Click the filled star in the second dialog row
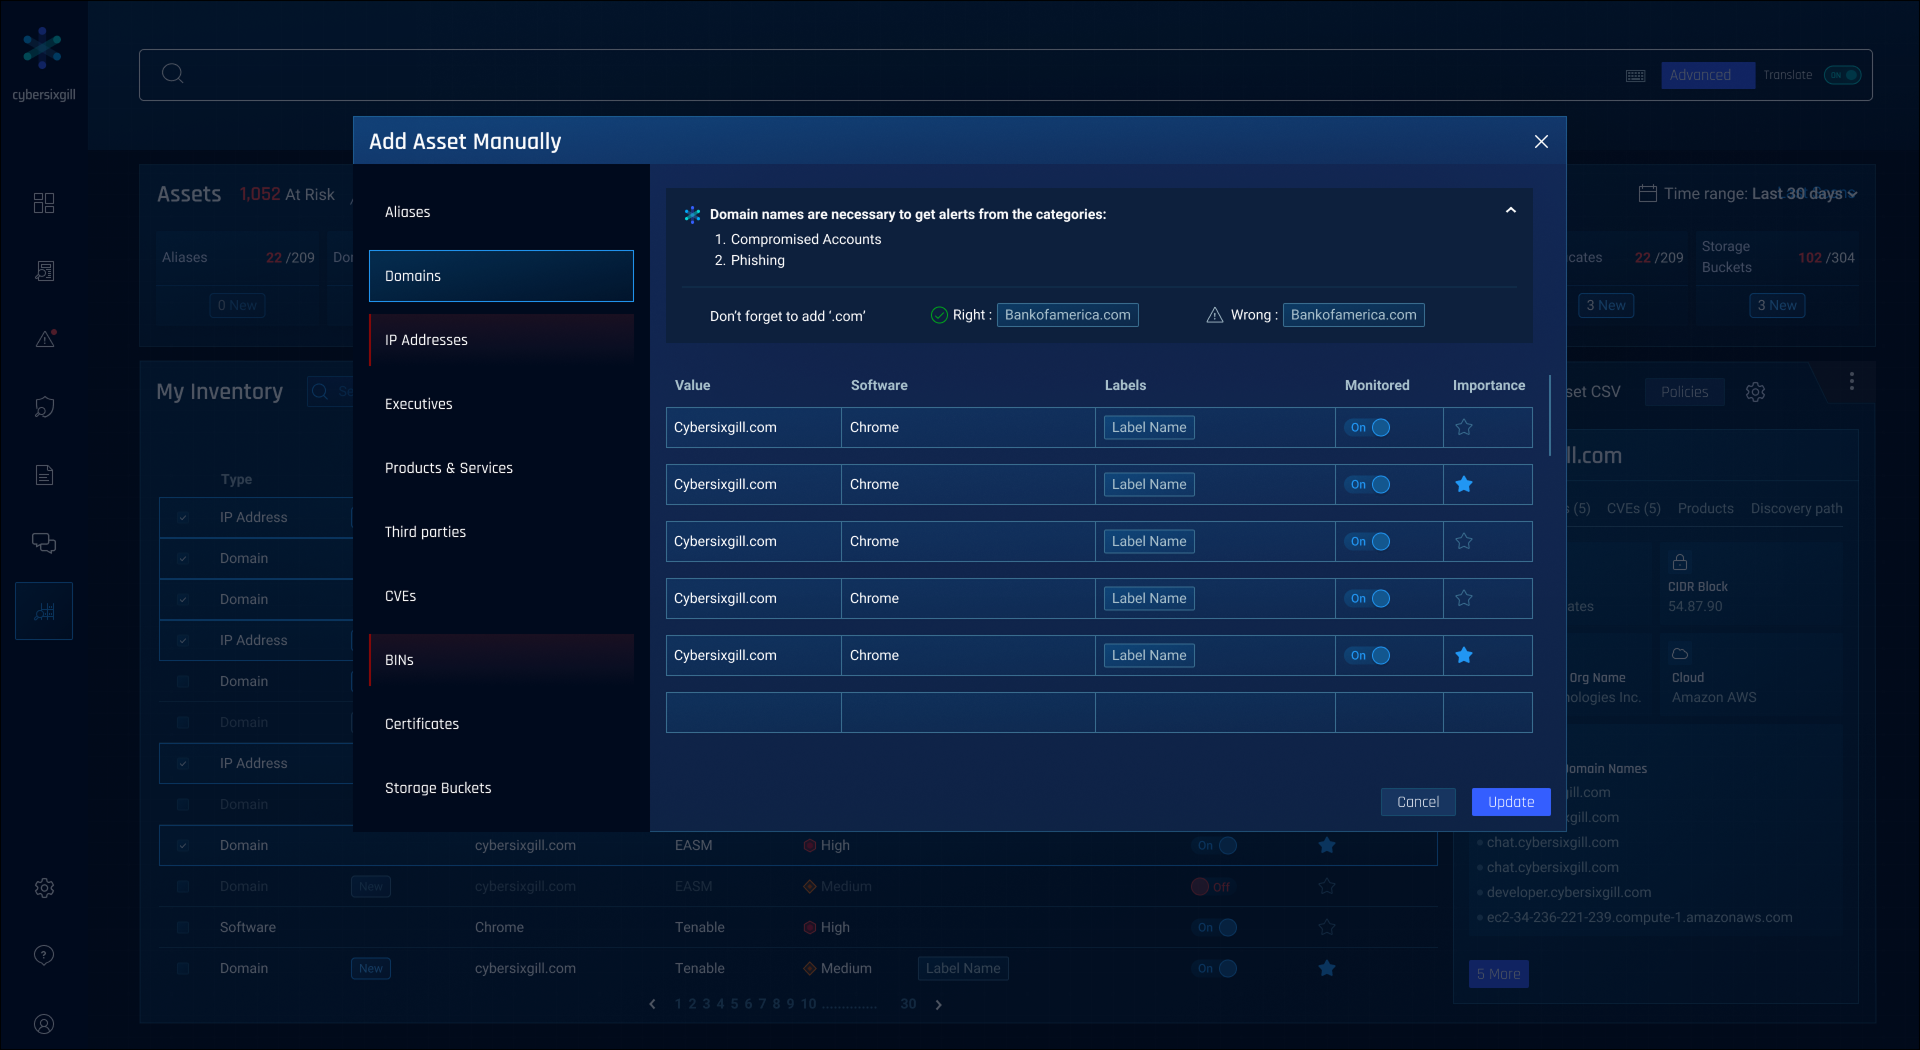 tap(1464, 484)
